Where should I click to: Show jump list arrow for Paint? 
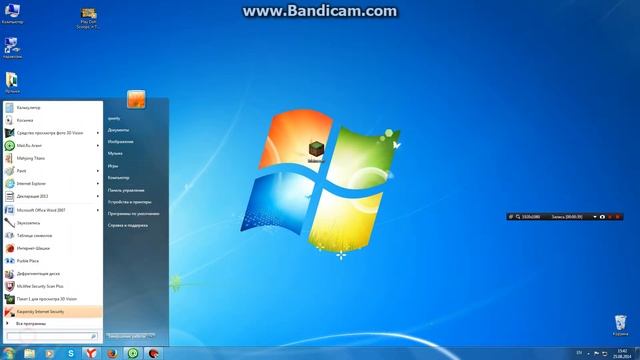point(98,171)
